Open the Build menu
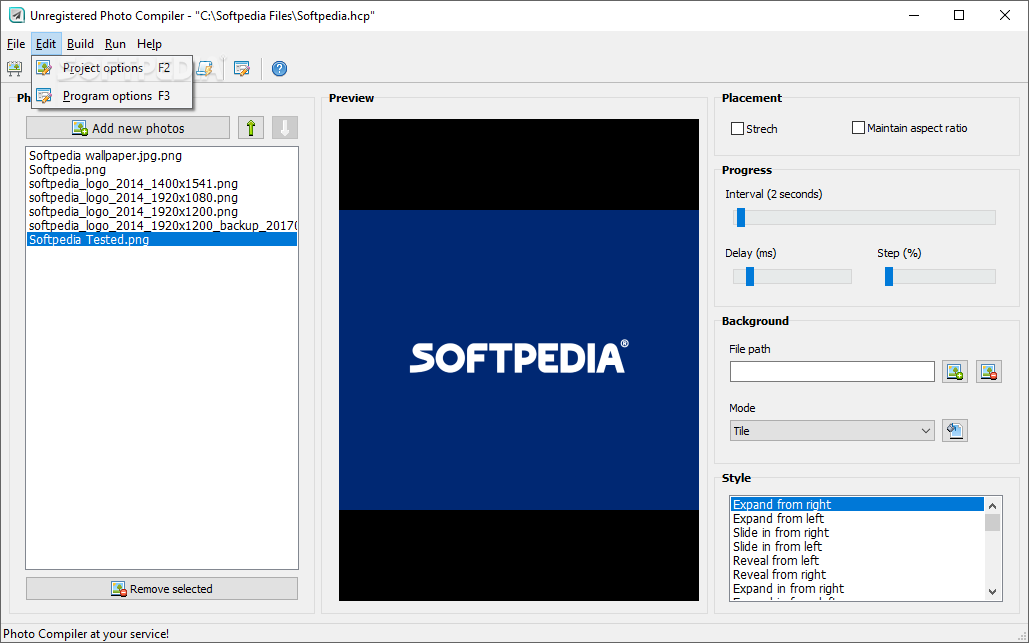Image resolution: width=1029 pixels, height=643 pixels. (x=80, y=44)
